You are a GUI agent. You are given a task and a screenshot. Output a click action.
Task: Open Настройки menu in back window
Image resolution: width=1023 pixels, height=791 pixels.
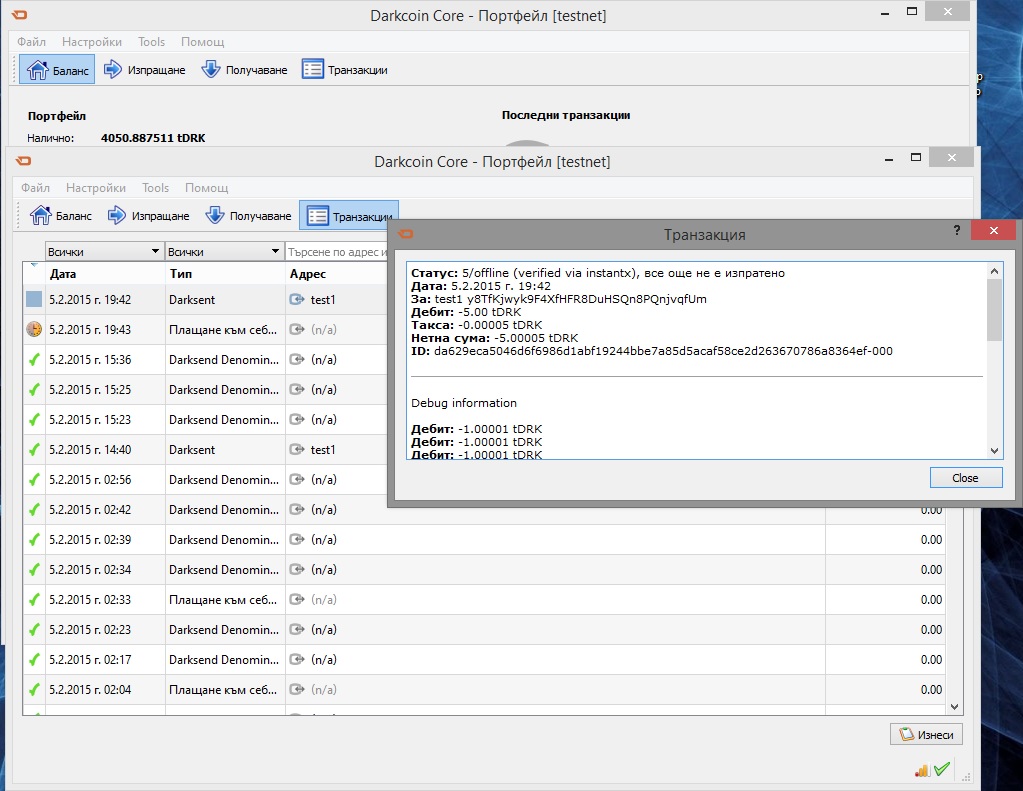pyautogui.click(x=92, y=42)
